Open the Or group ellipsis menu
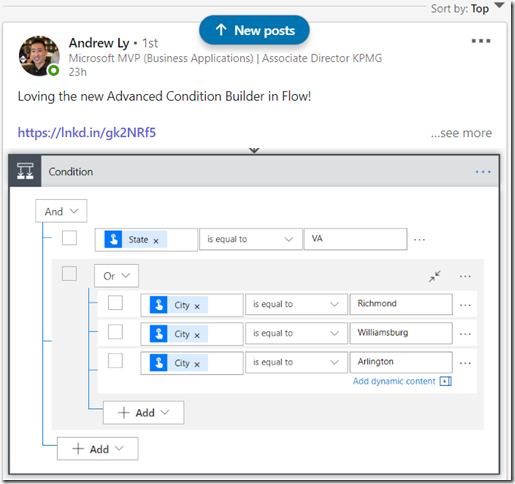 point(465,276)
